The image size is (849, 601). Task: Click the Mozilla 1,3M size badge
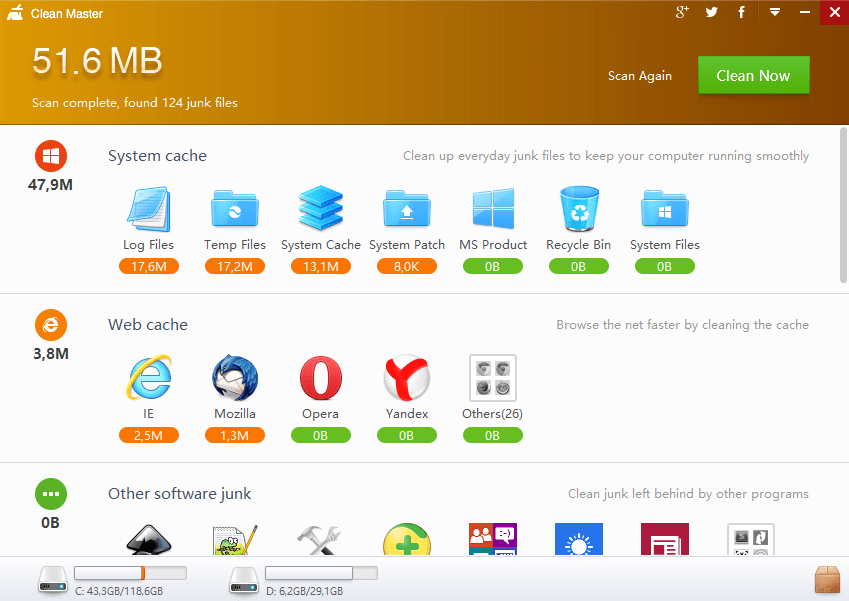(x=235, y=435)
